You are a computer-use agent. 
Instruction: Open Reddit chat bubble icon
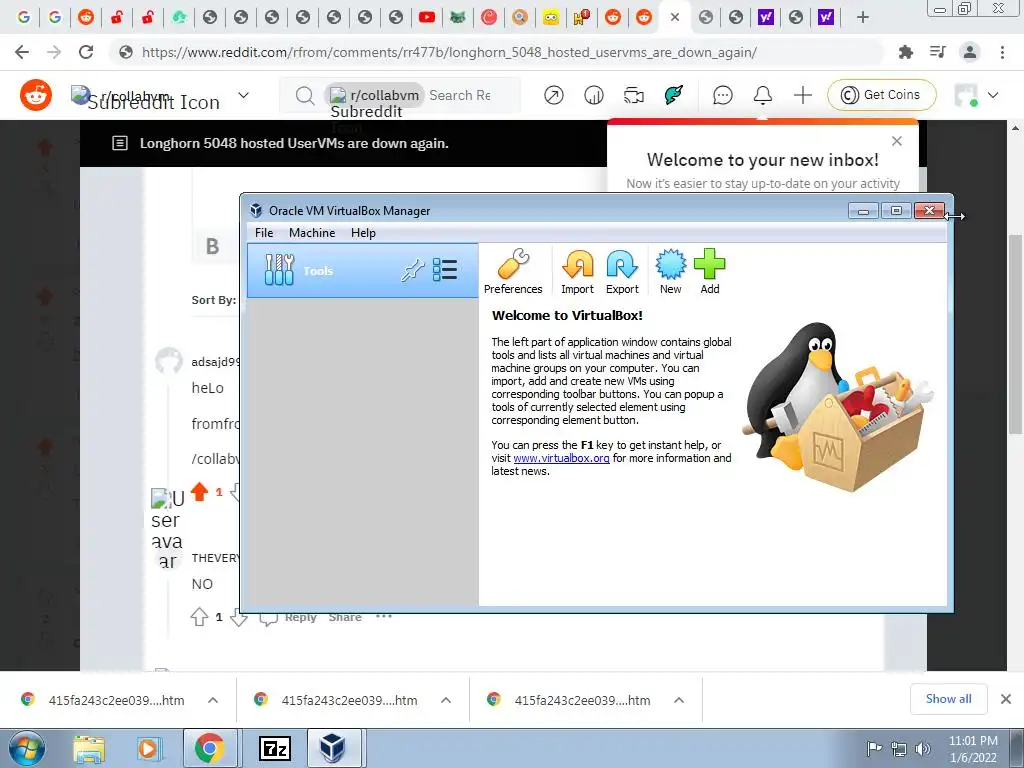(722, 95)
